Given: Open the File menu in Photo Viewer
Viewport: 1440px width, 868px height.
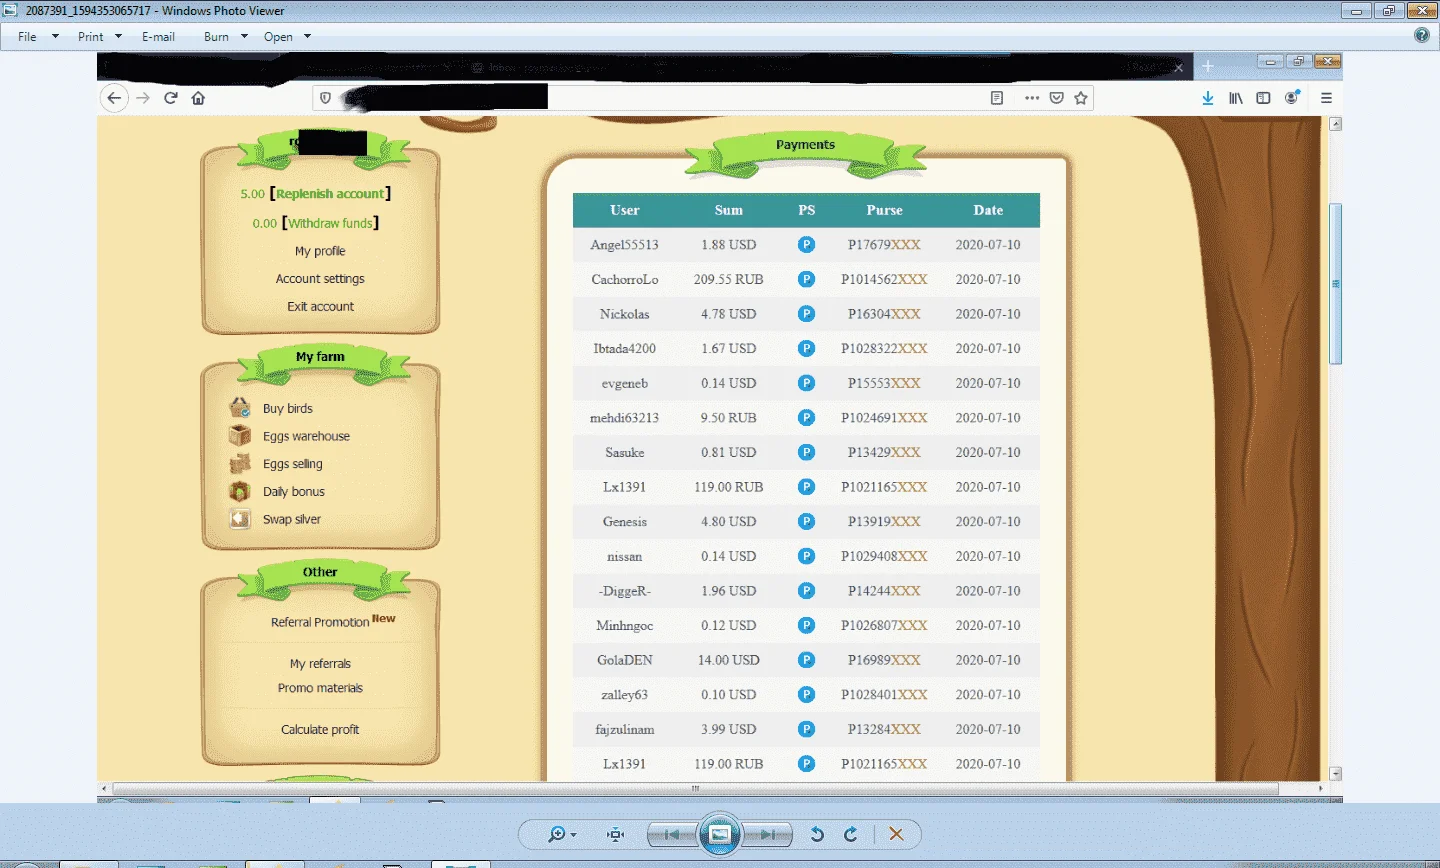Looking at the screenshot, I should [27, 37].
